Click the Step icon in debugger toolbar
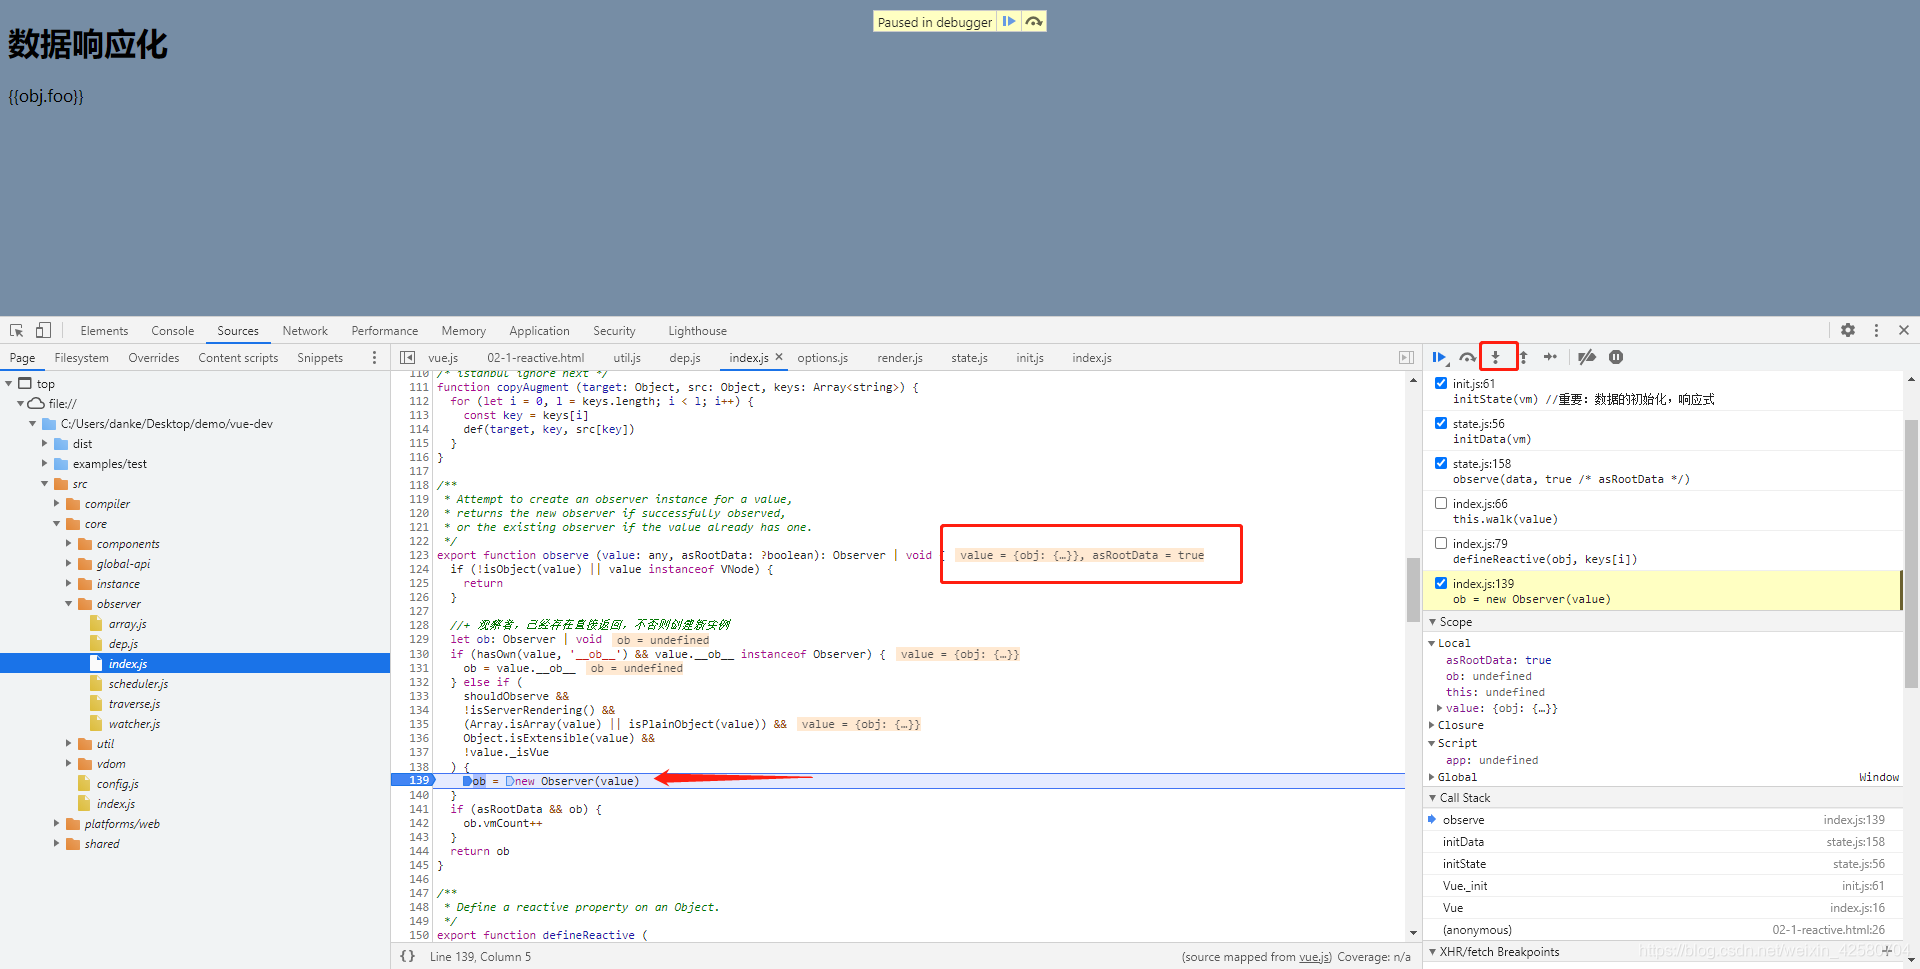This screenshot has width=1920, height=969. click(x=1550, y=357)
